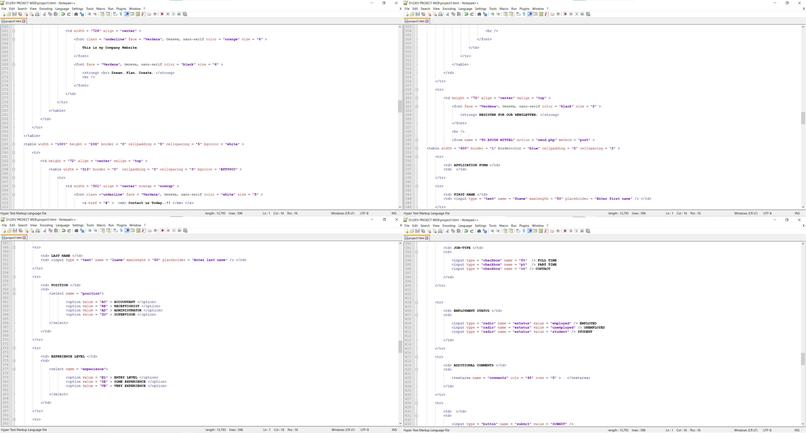
Task: Click 'Windows (CR LF)' status in Company Website window
Action: pyautogui.click(x=342, y=213)
